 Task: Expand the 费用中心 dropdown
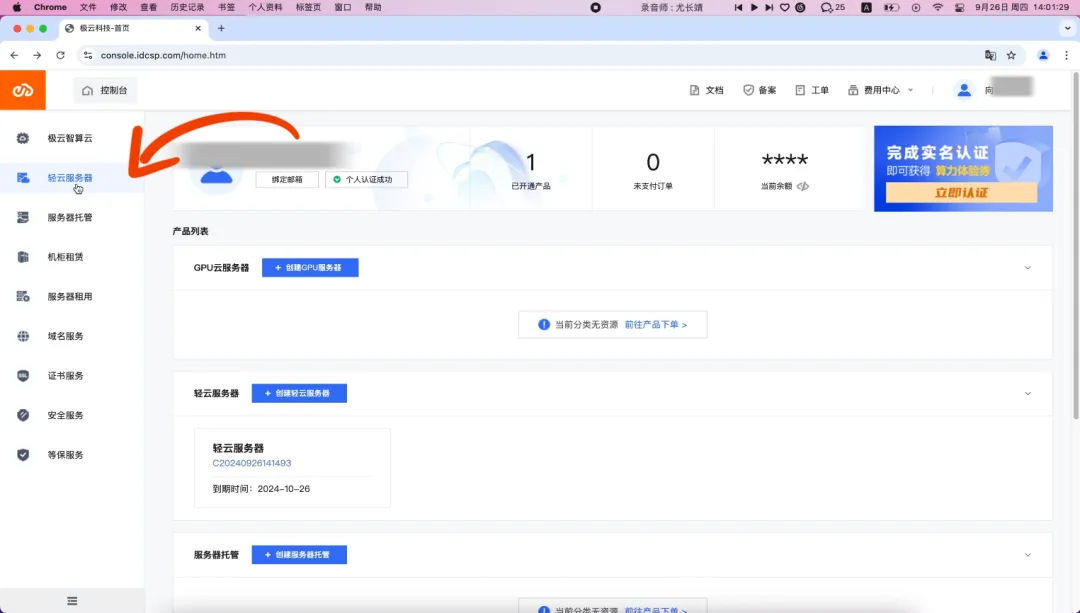click(x=880, y=90)
